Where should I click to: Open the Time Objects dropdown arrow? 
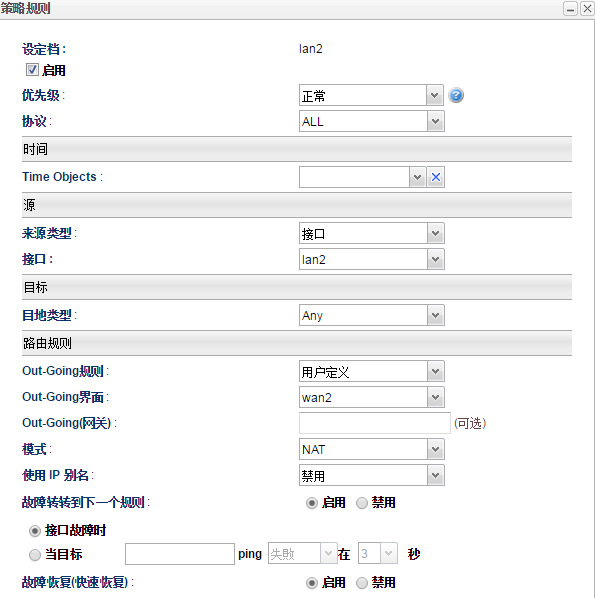[418, 177]
